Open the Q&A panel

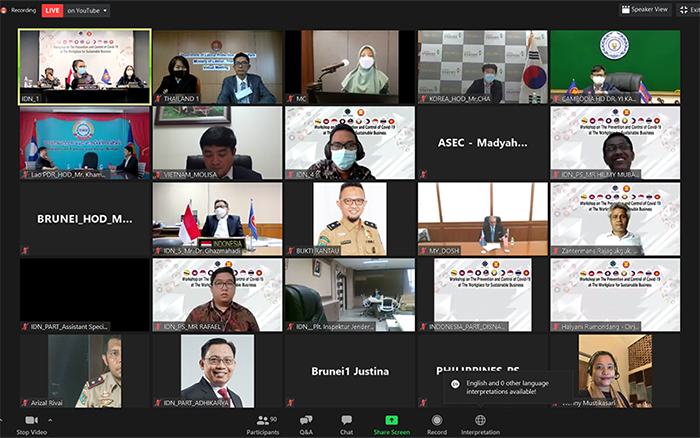pos(306,423)
